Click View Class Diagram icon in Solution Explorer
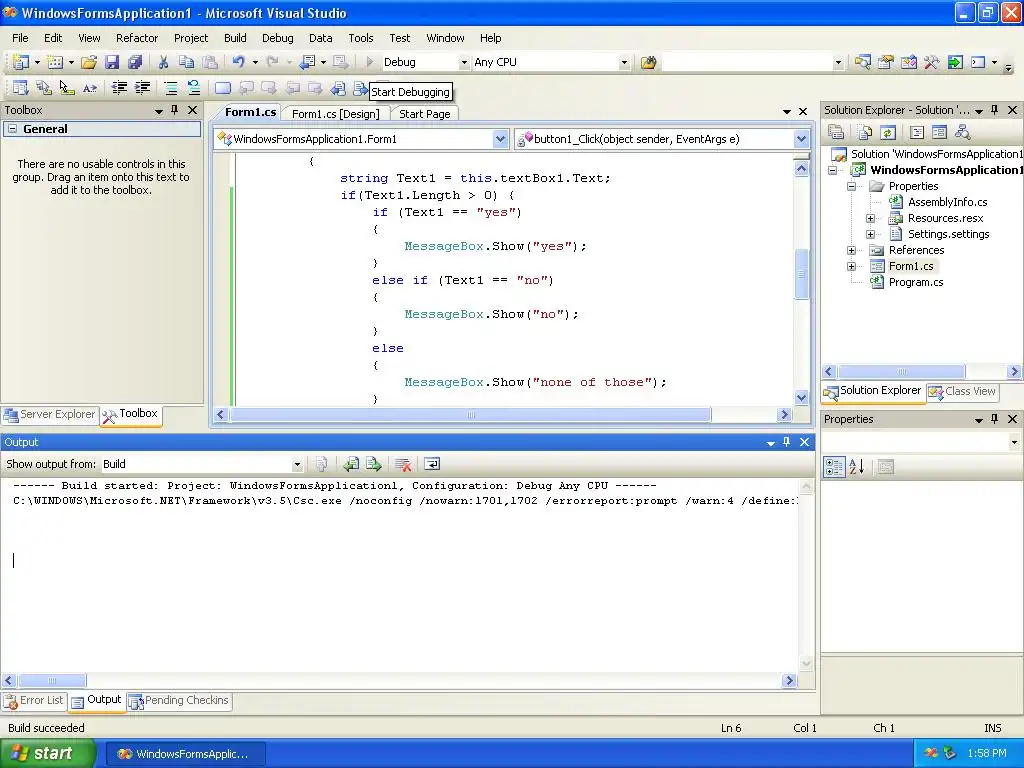The image size is (1024, 768). (963, 133)
